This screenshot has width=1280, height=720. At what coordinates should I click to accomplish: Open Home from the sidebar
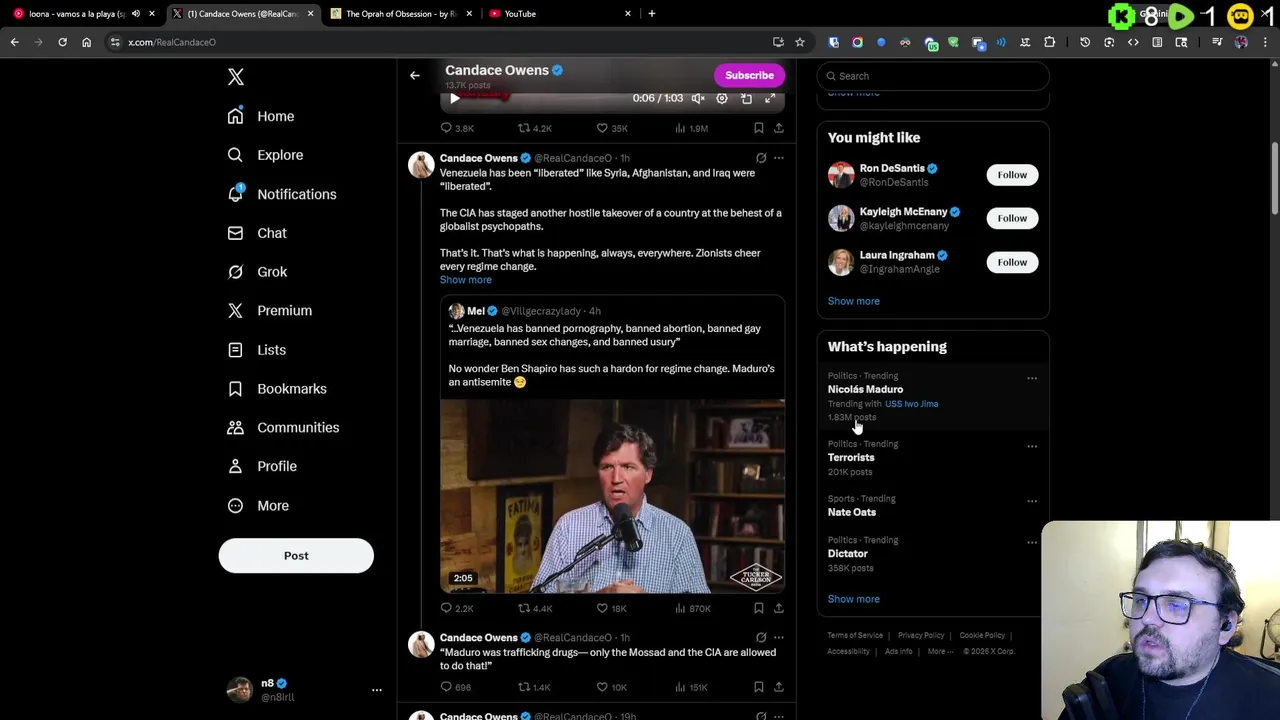261,116
